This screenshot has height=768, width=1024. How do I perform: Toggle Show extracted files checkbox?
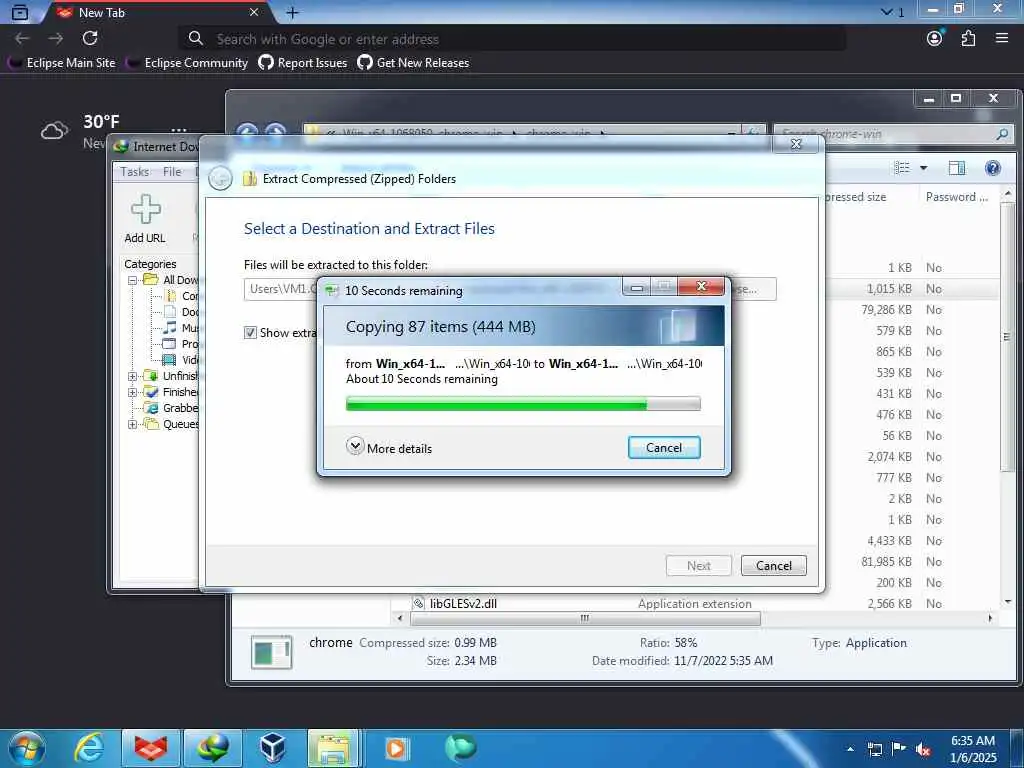coord(249,332)
